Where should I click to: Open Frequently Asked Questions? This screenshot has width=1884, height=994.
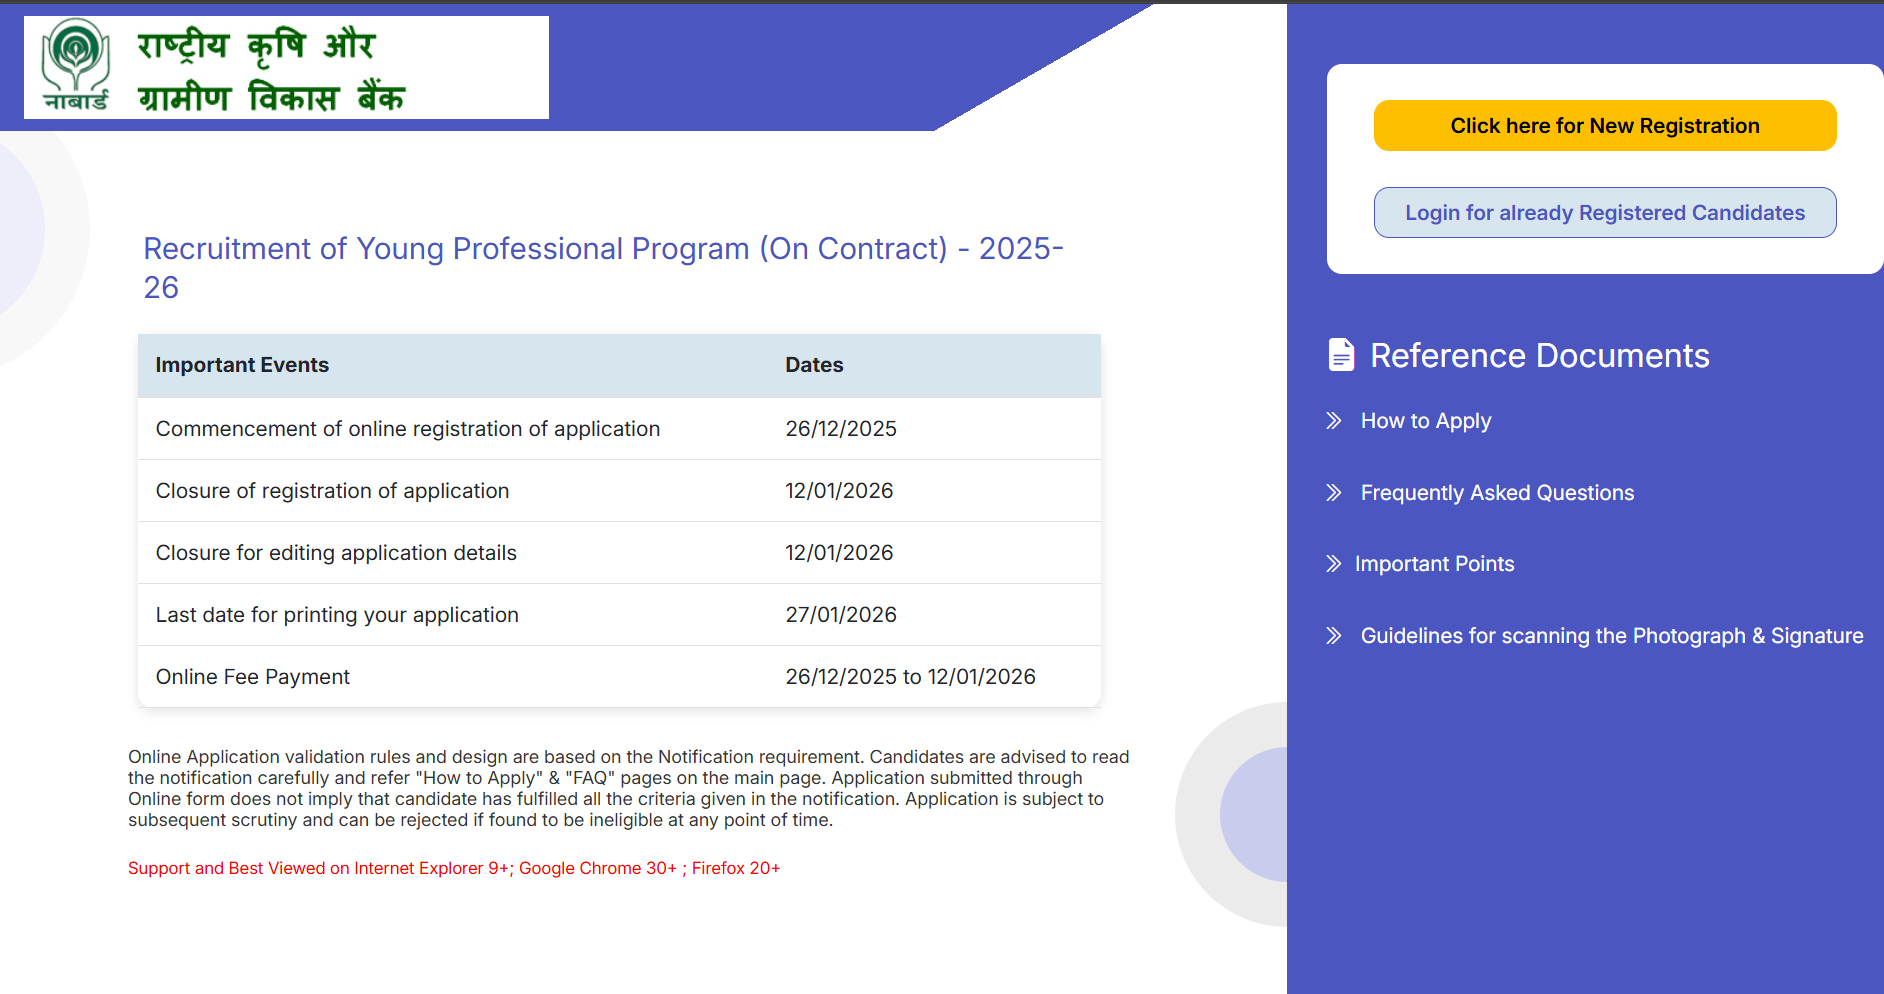1496,492
